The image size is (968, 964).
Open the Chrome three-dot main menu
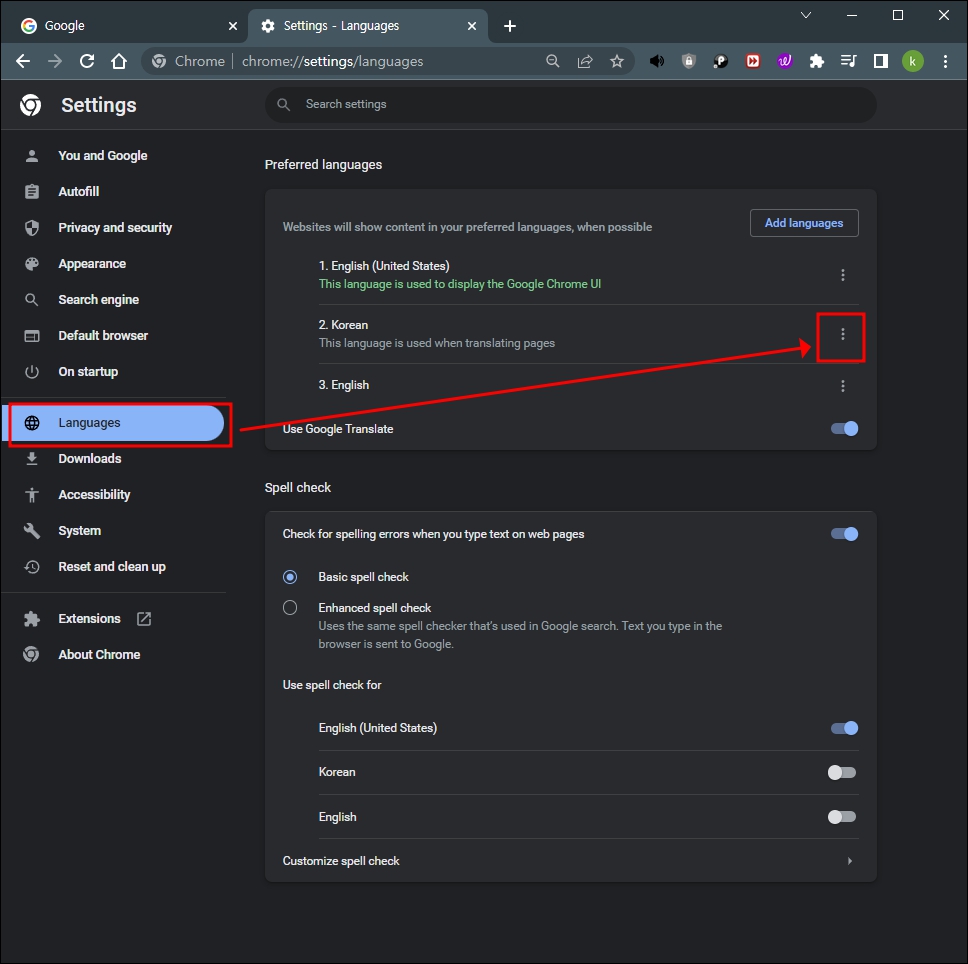[x=945, y=61]
